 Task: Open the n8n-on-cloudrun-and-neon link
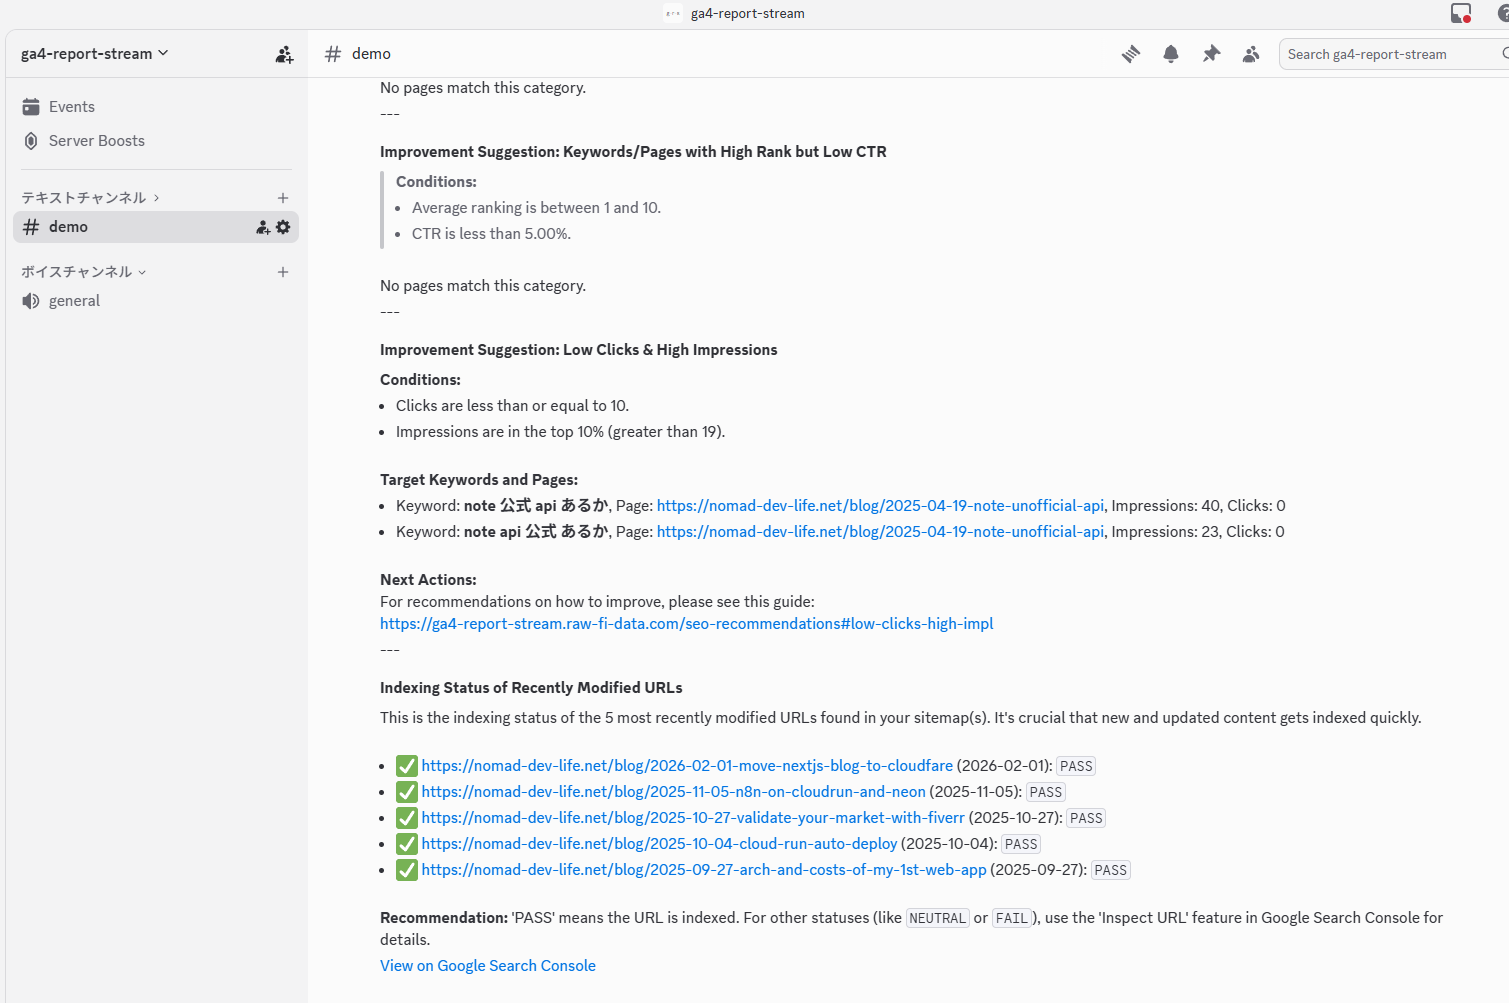(x=673, y=792)
